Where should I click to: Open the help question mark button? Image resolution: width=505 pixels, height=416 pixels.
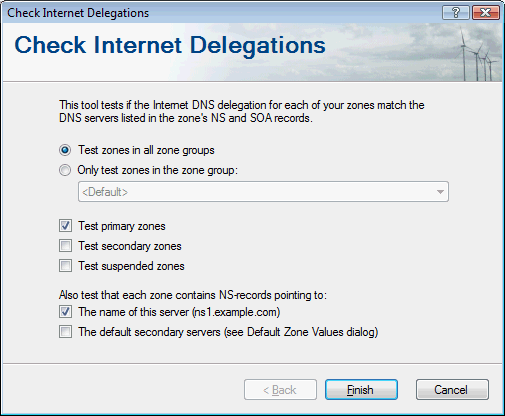click(456, 13)
